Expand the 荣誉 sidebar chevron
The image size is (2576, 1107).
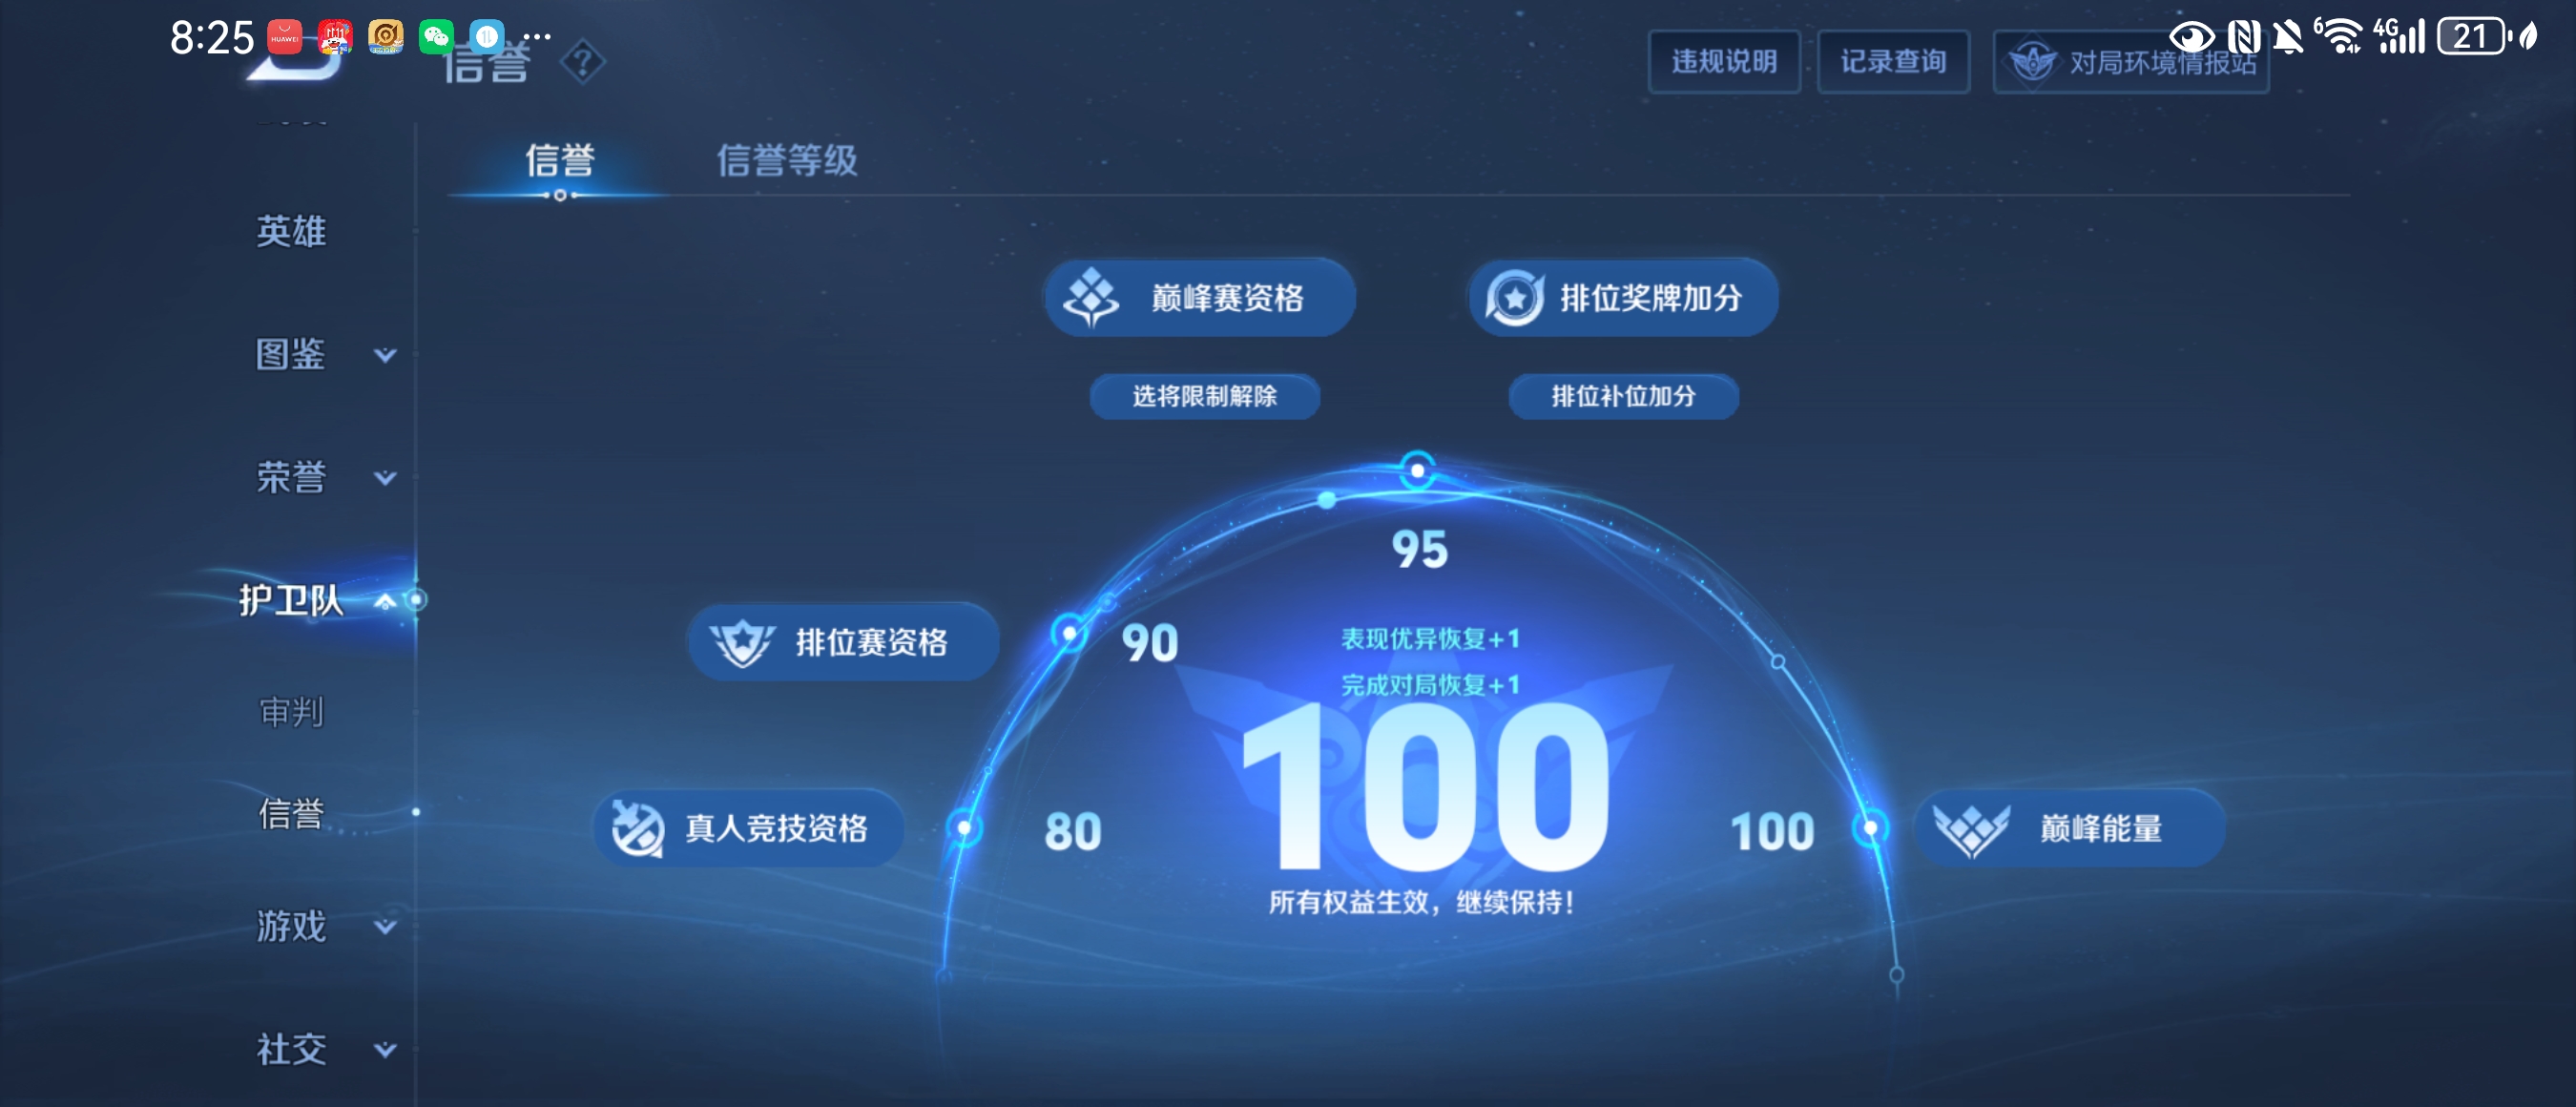point(385,478)
